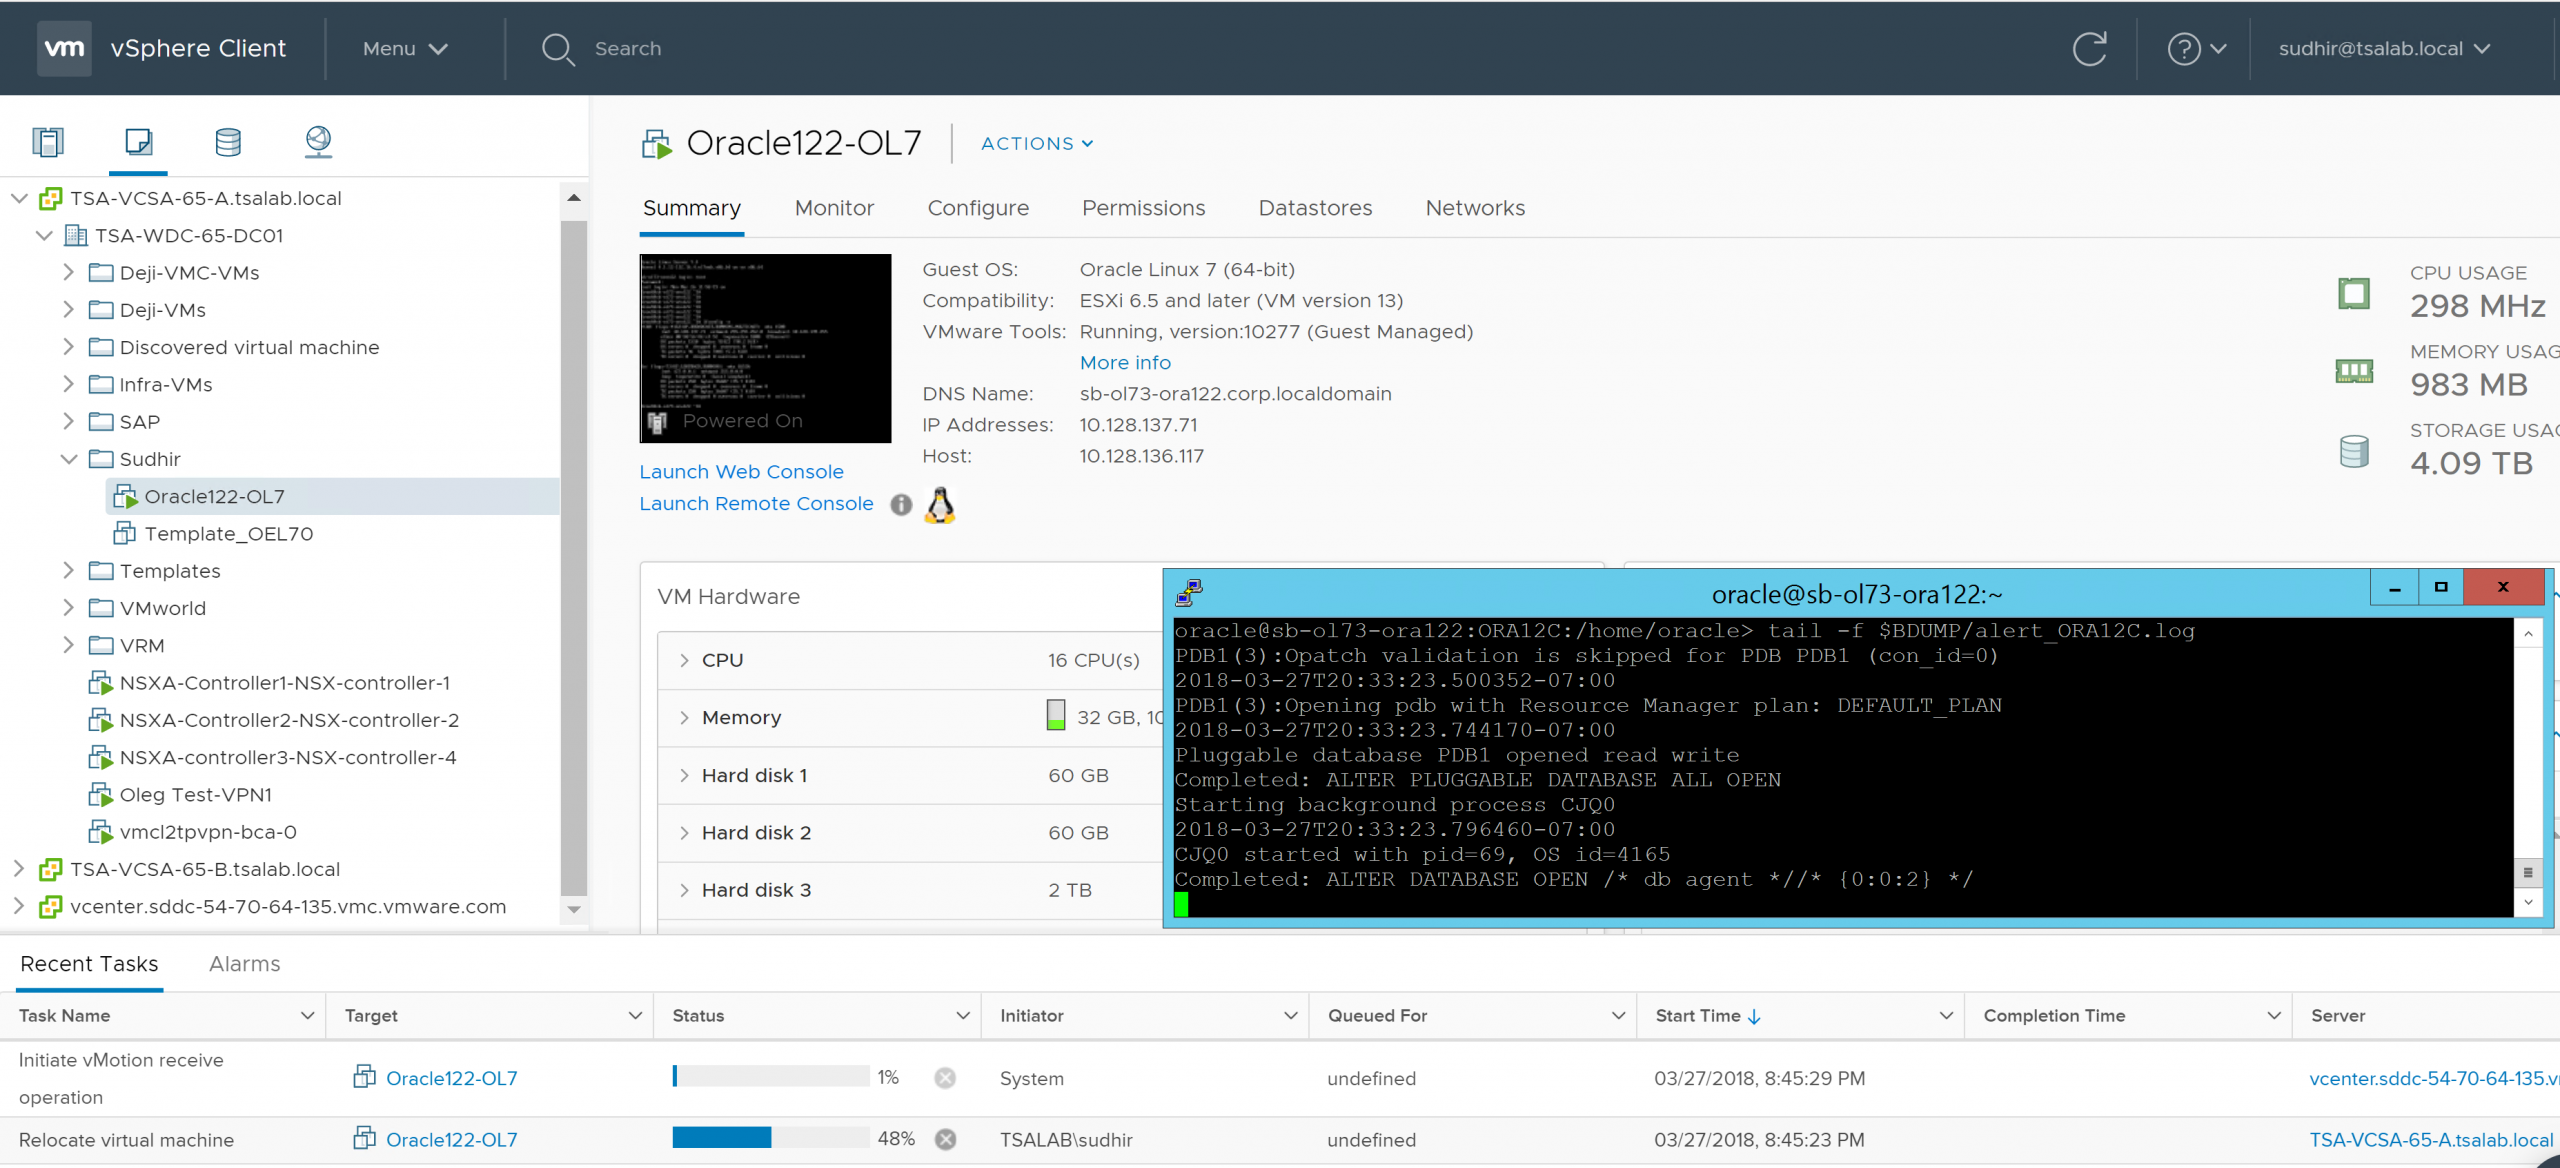
Task: Expand the Hard disk 3 row
Action: pyautogui.click(x=685, y=890)
